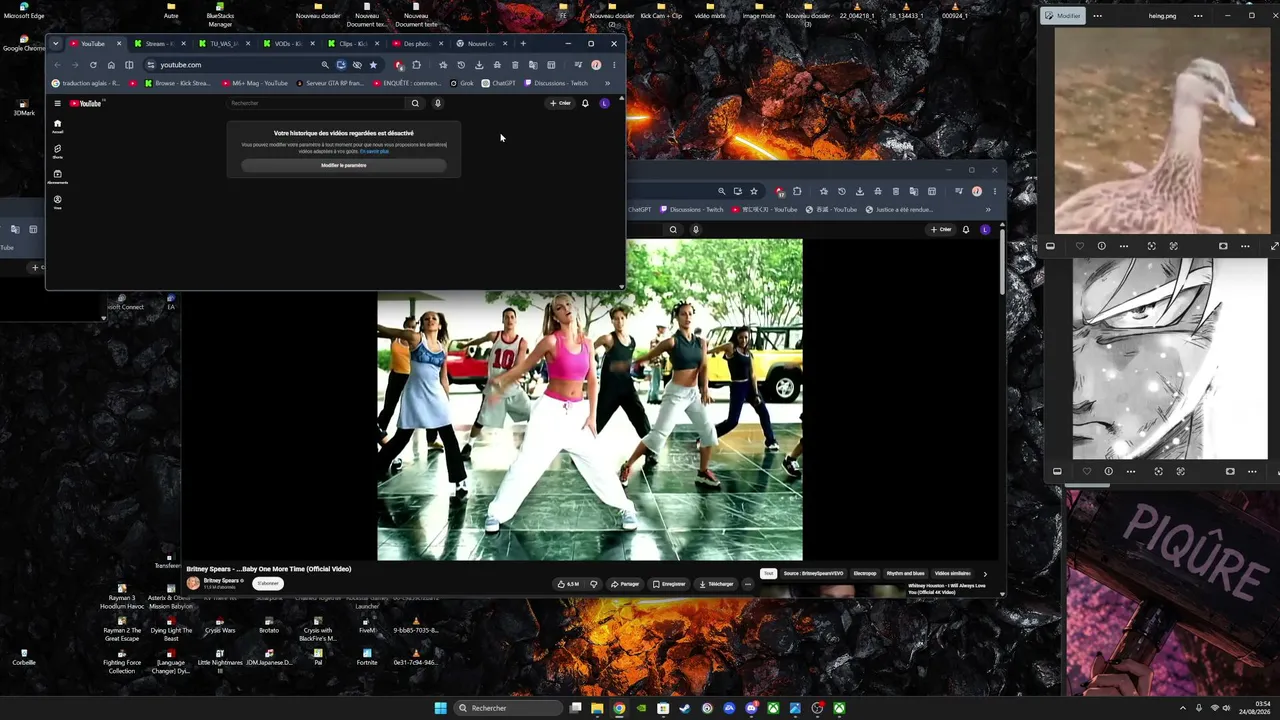Open the ChatGPT bookmark in front window
Screen dimensions: 1280x720
click(498, 83)
